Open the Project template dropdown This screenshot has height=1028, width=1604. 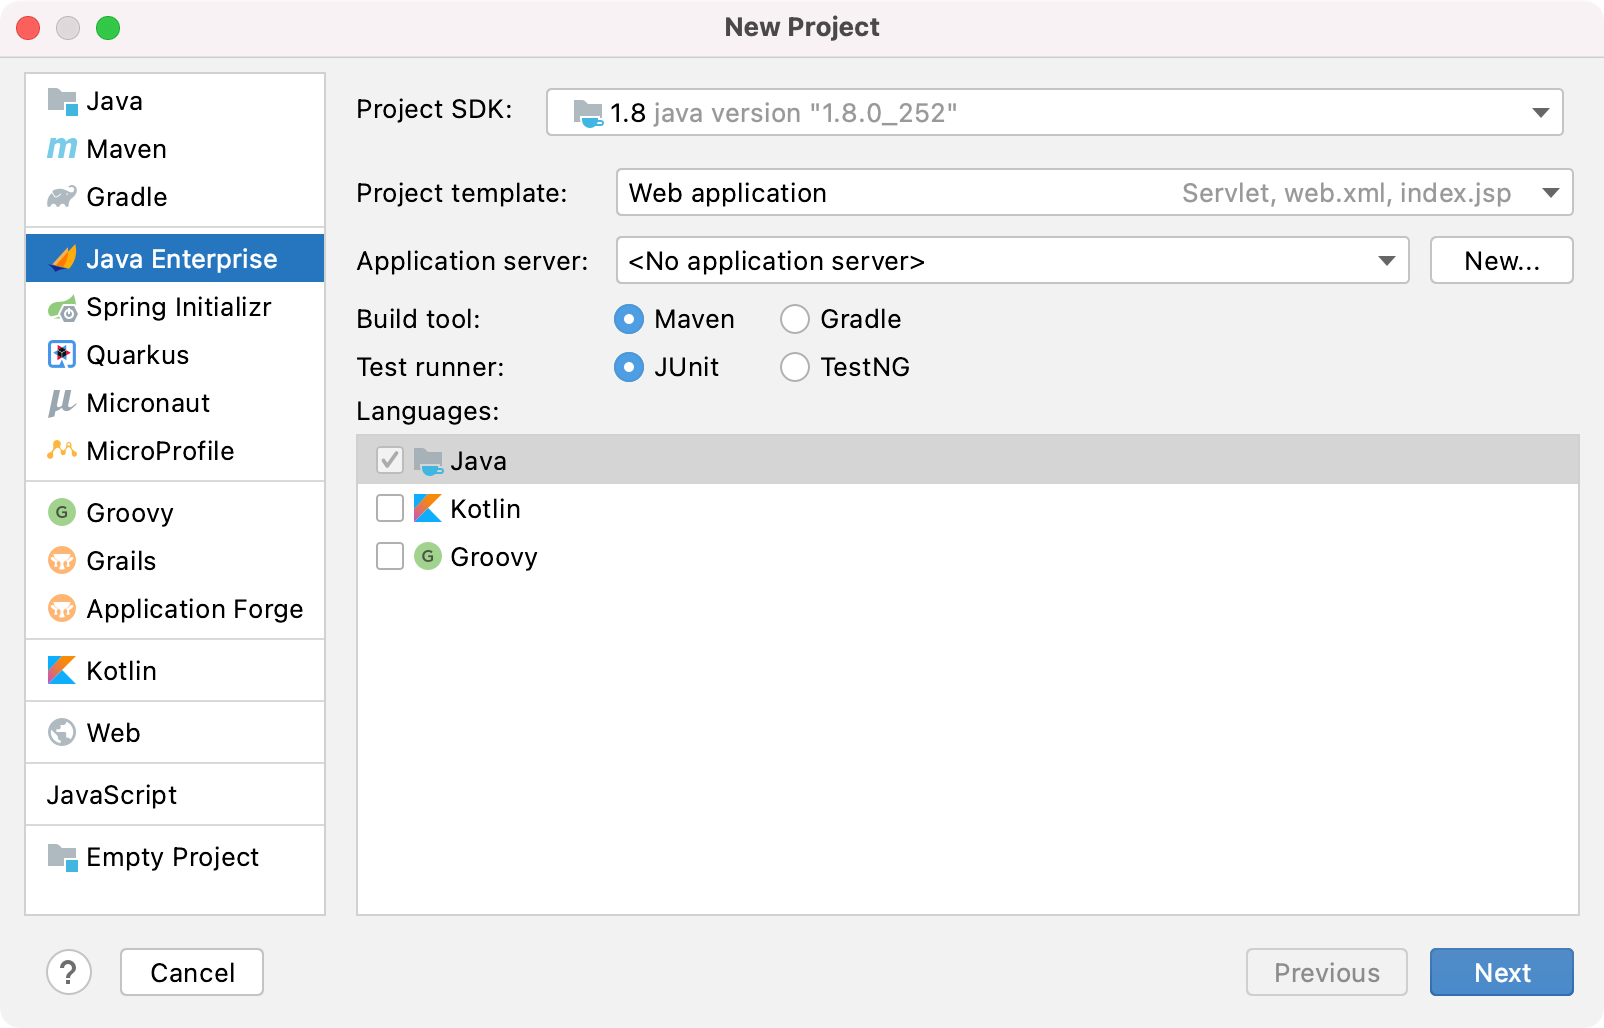coord(1095,192)
